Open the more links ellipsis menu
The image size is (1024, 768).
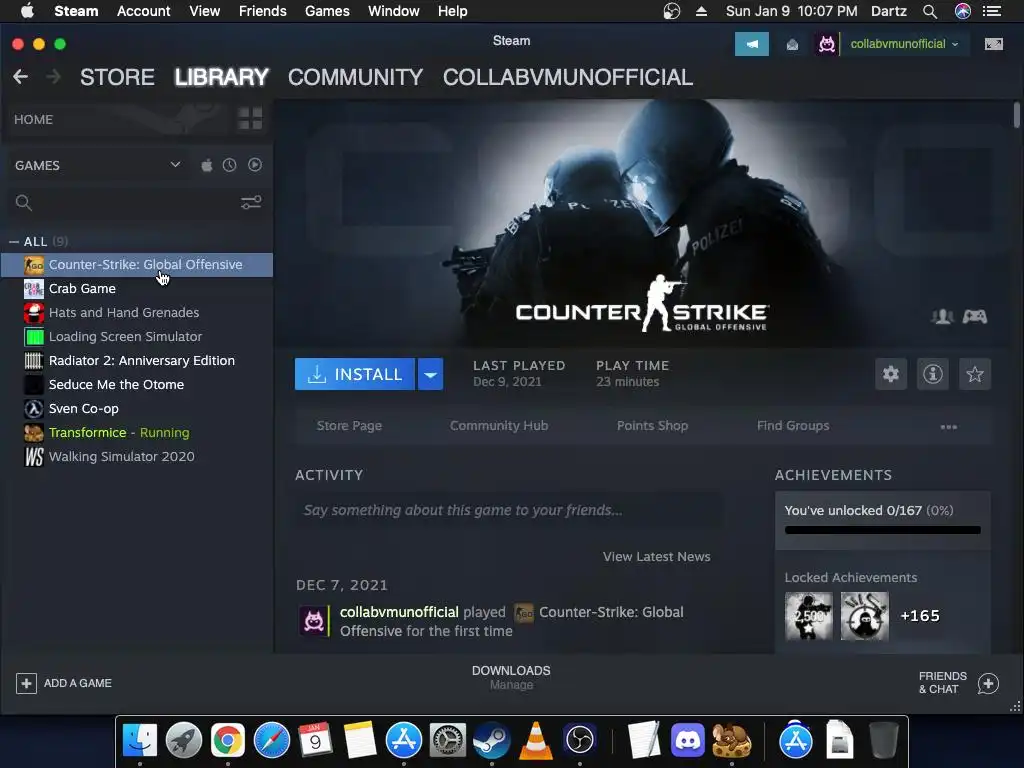coord(948,426)
